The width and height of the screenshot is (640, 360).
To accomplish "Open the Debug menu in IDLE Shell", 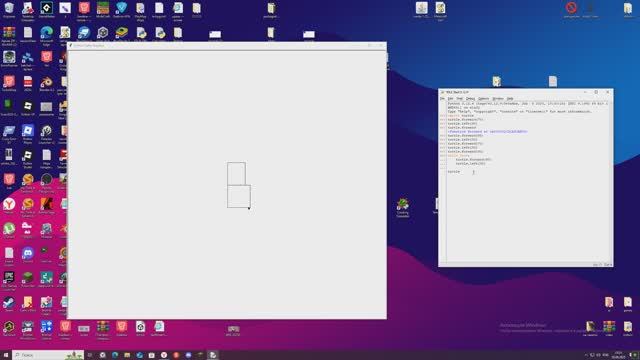I will (471, 98).
